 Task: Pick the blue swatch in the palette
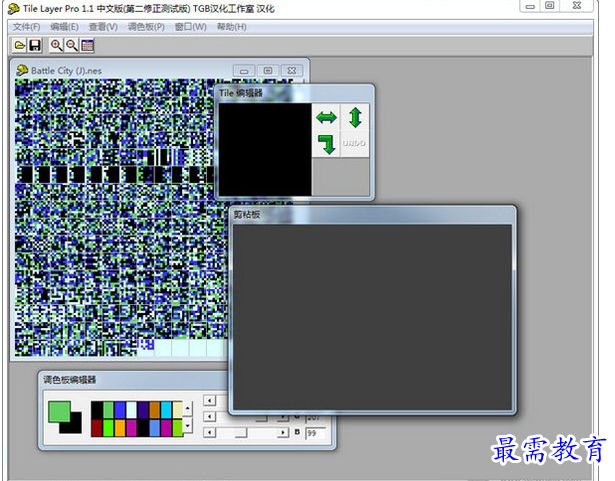pos(120,410)
